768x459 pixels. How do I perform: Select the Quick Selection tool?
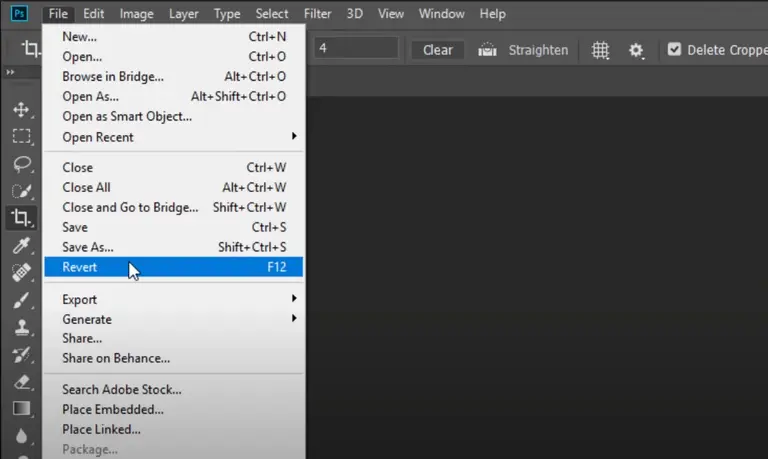(x=22, y=191)
